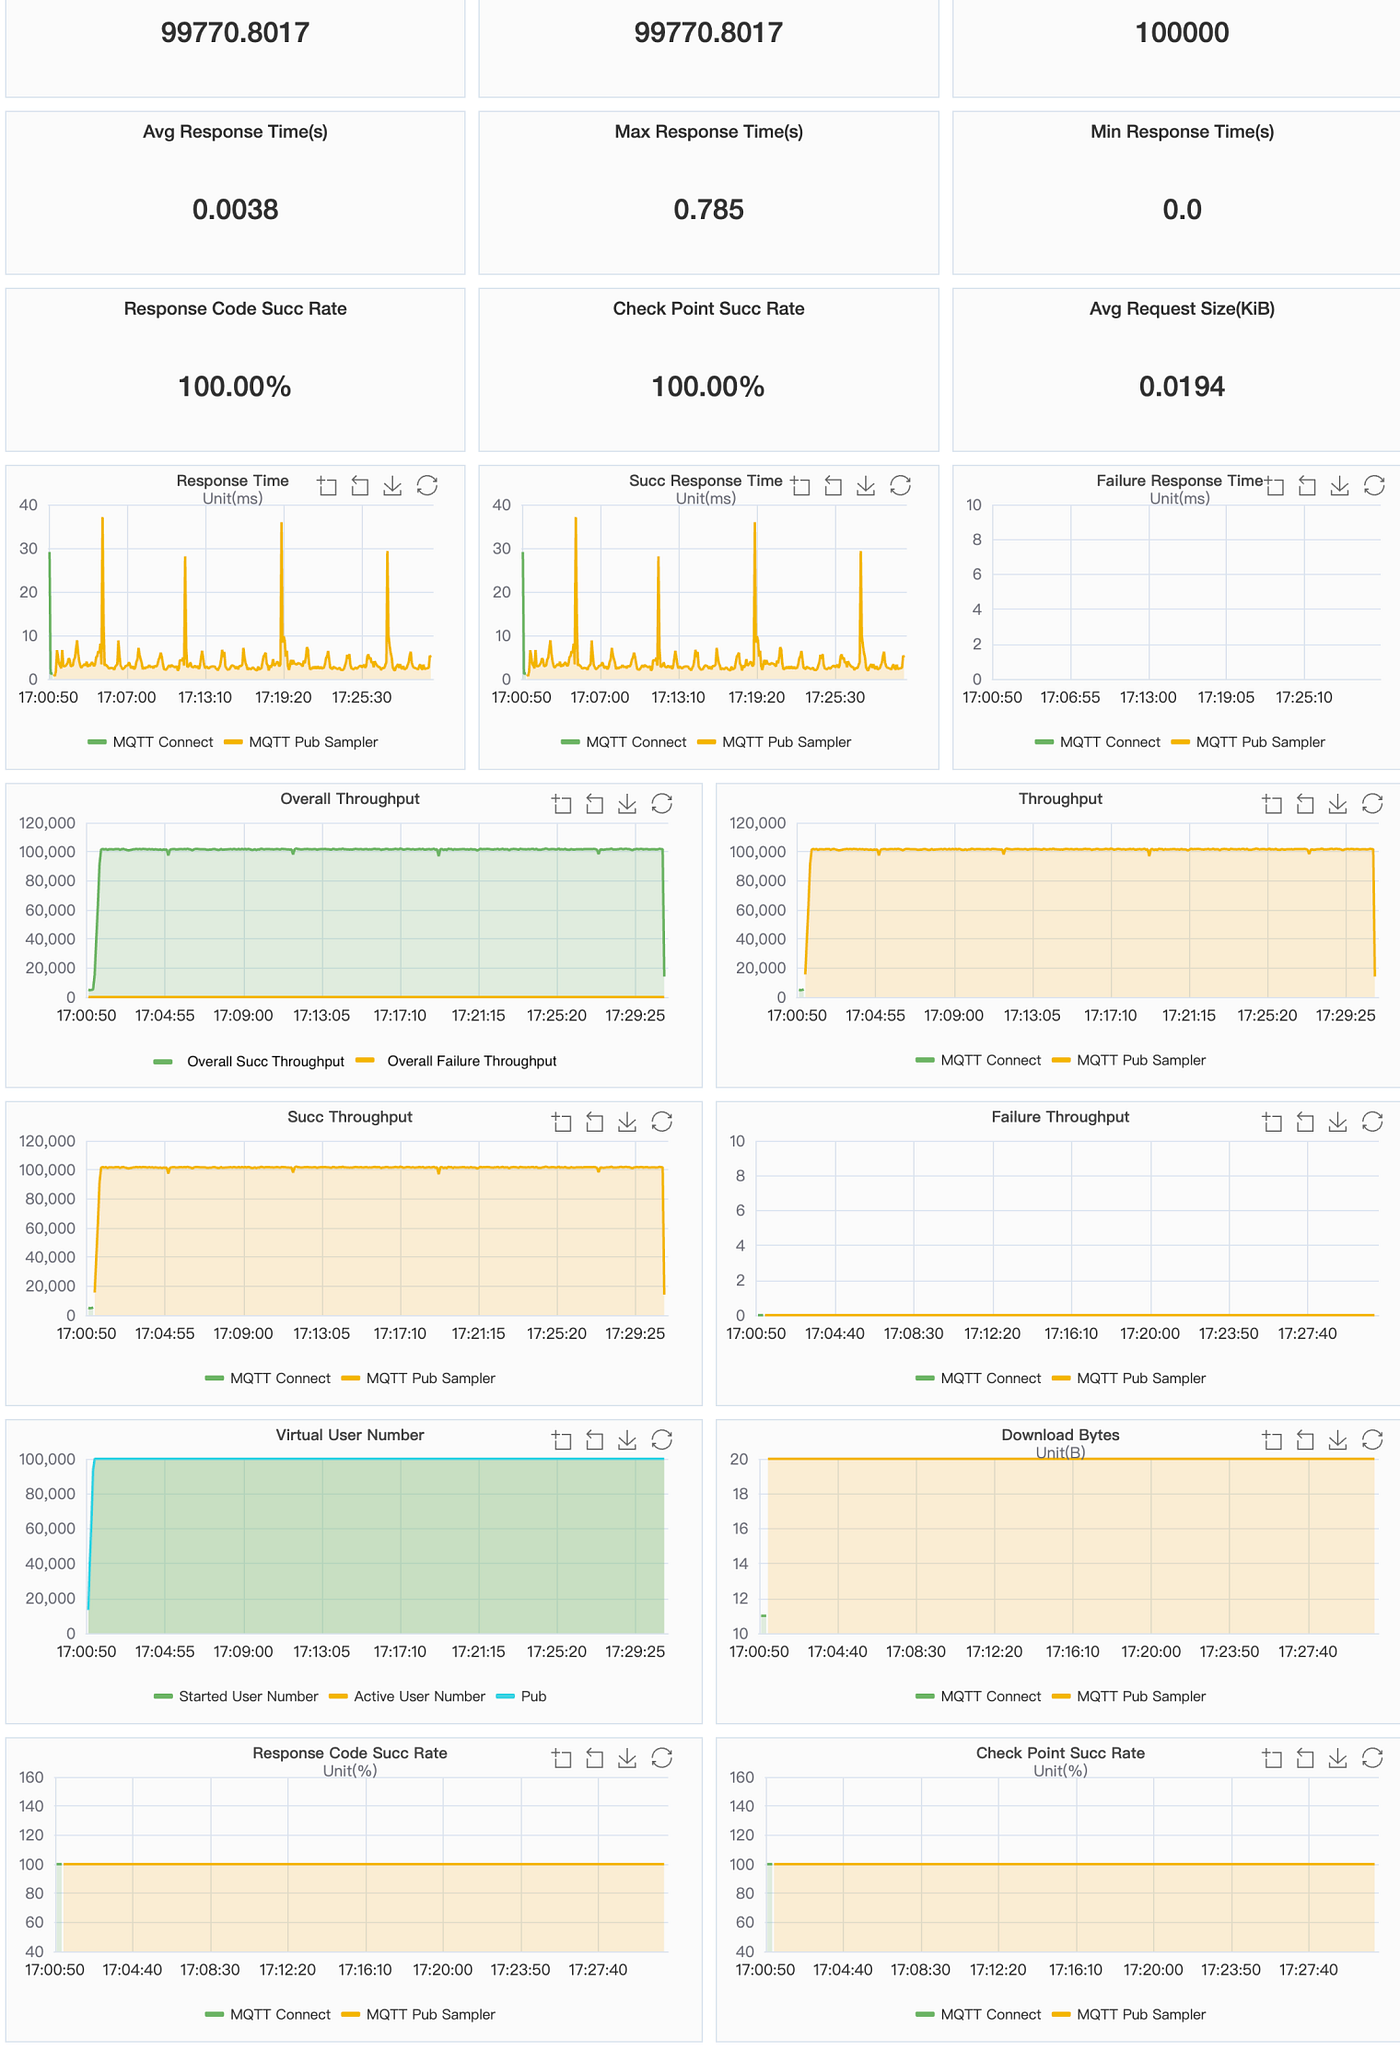The image size is (1400, 2048).
Task: Hide the Started User Number series
Action: 236,1696
